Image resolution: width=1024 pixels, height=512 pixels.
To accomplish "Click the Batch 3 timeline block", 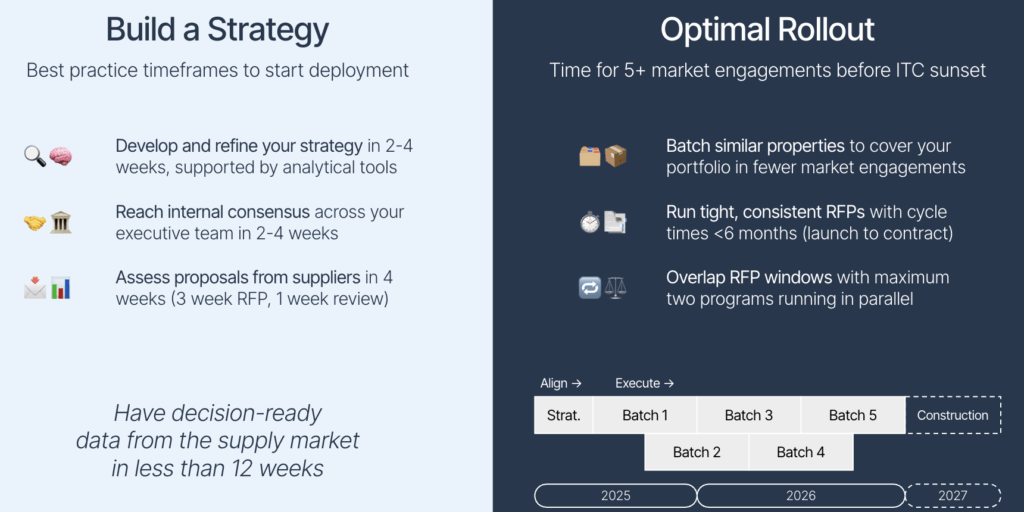I will [x=749, y=415].
